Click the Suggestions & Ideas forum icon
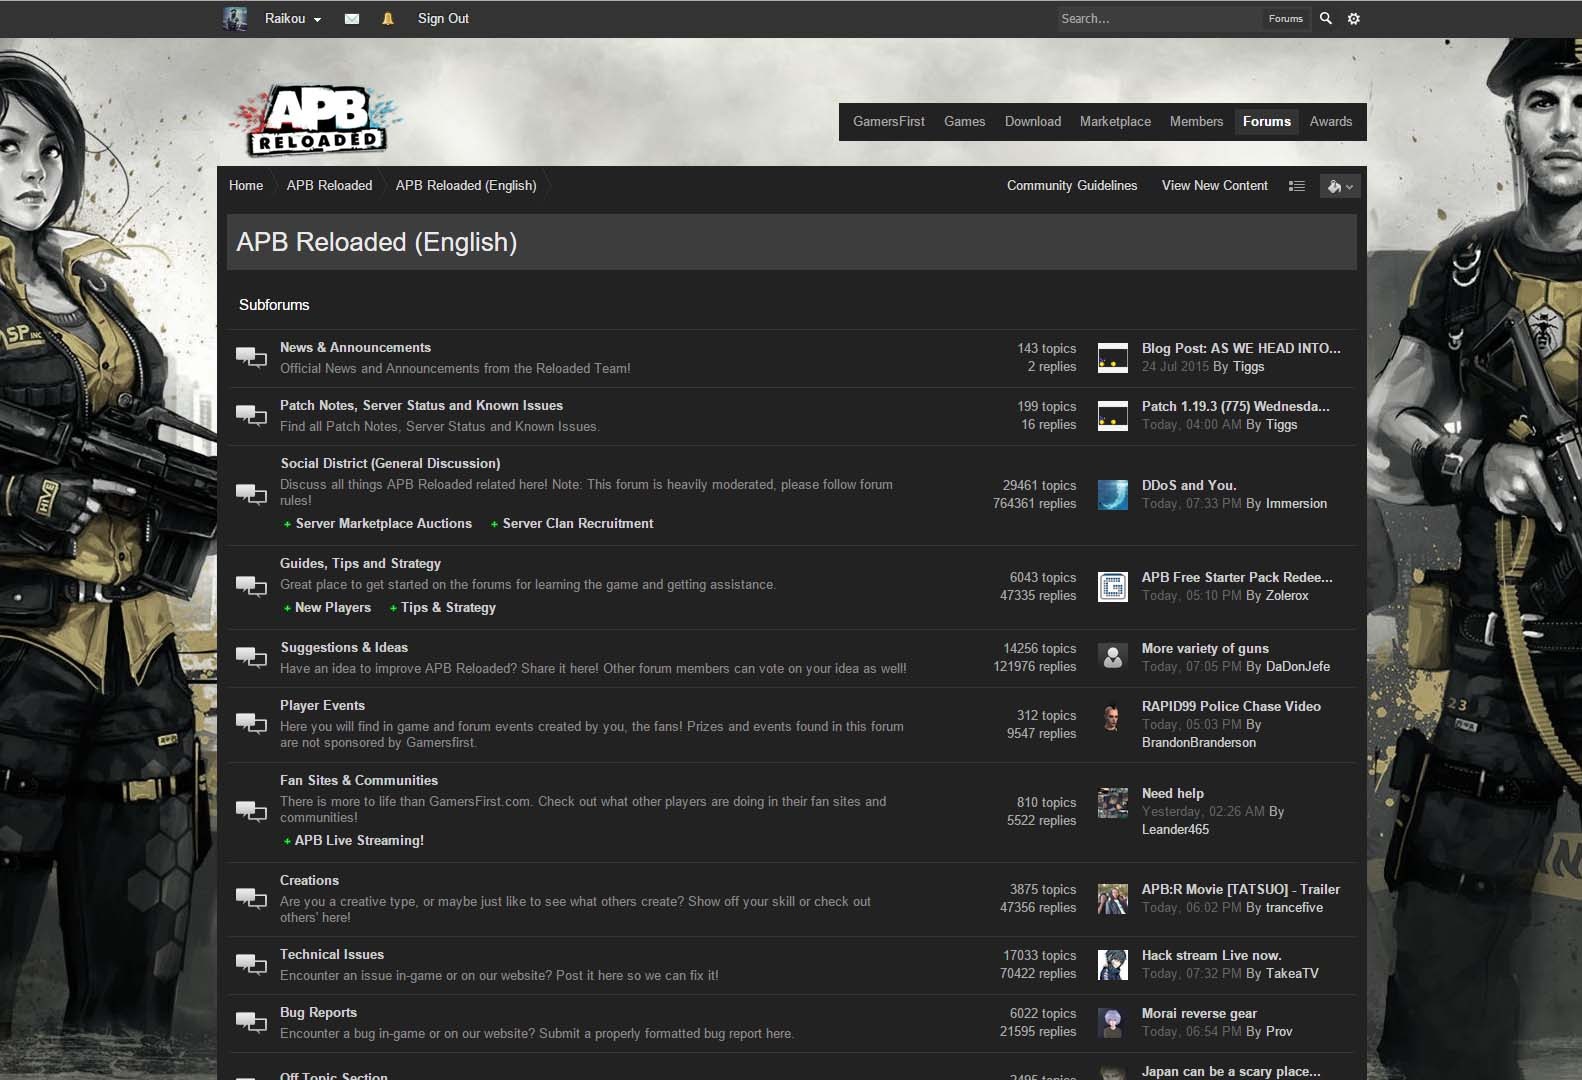The image size is (1582, 1080). (x=251, y=657)
